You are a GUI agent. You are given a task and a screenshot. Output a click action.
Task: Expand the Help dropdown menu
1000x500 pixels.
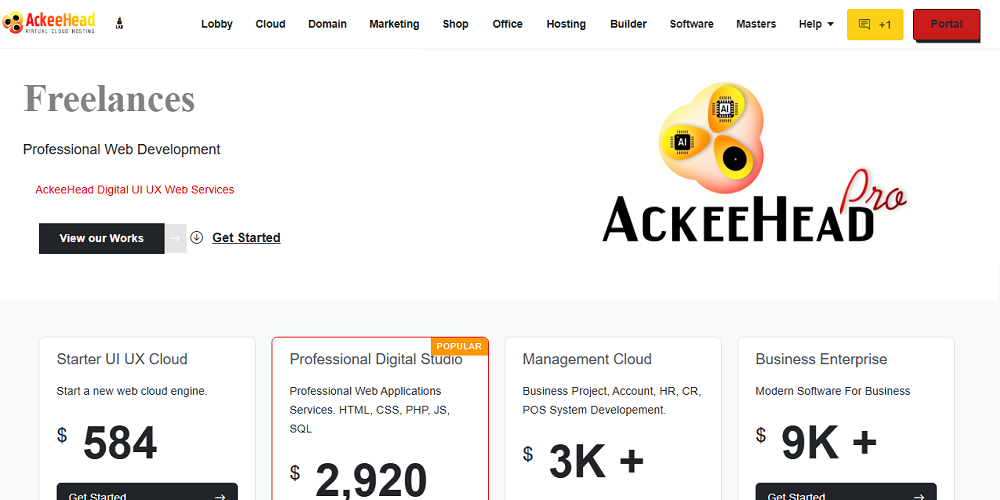[816, 24]
